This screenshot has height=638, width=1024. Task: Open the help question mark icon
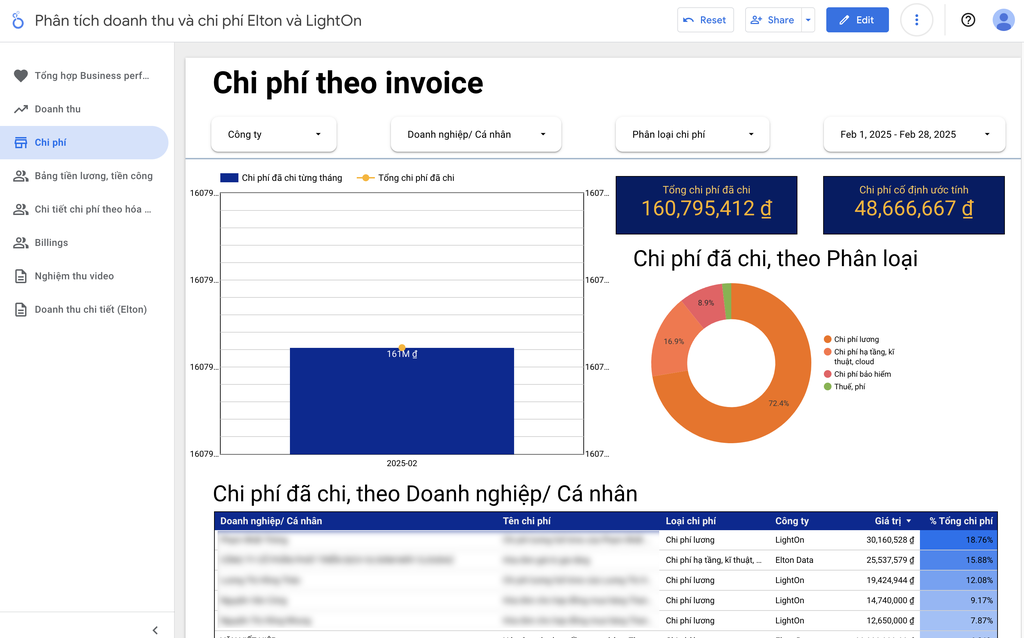coord(967,20)
